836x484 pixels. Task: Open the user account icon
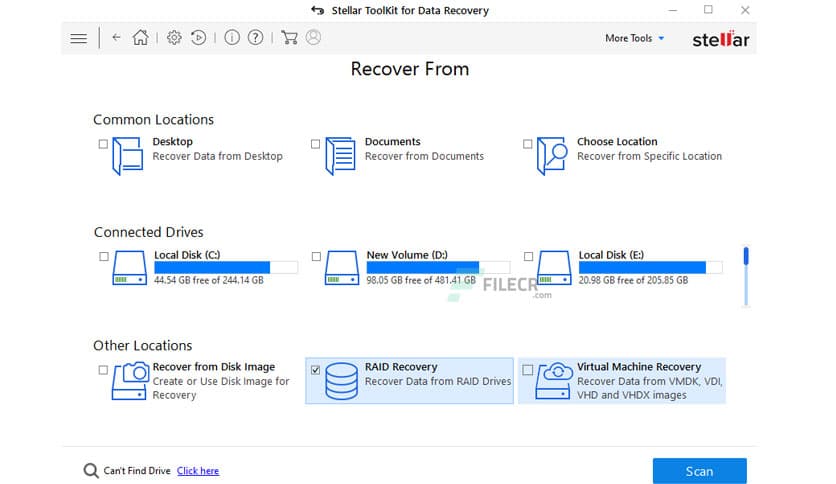click(x=314, y=37)
